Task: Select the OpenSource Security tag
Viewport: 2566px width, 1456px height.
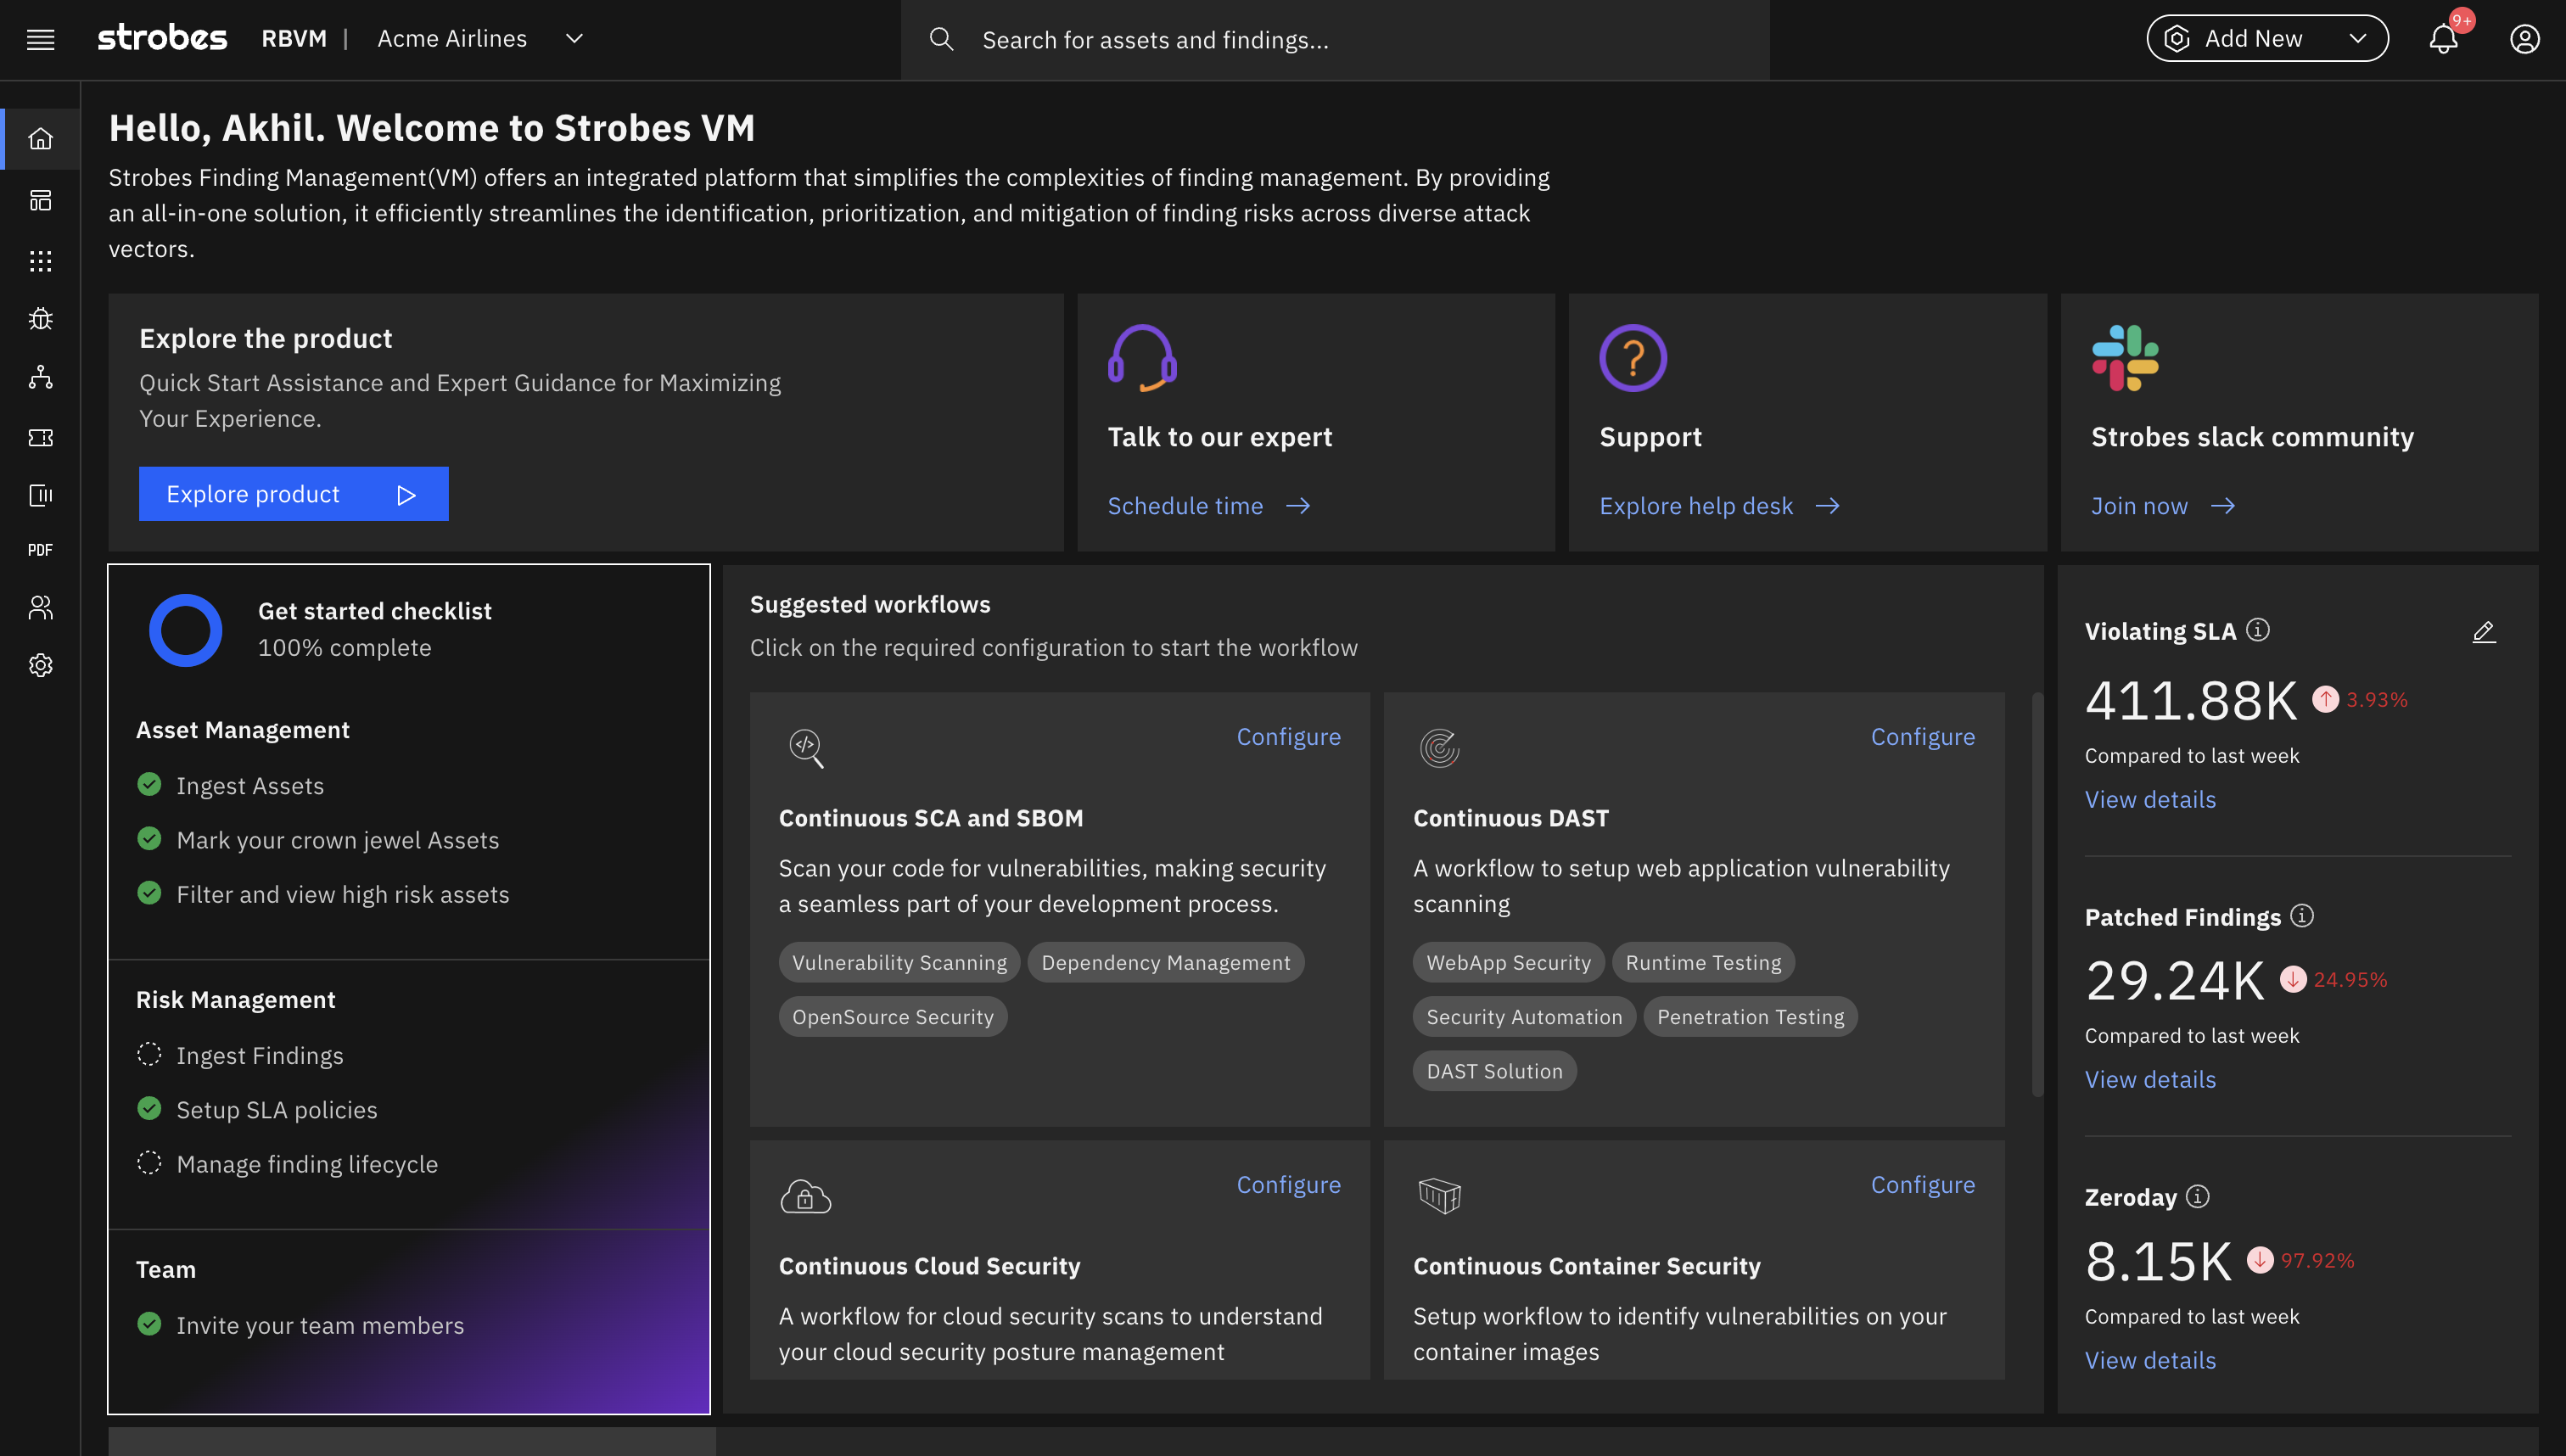Action: (x=893, y=1016)
